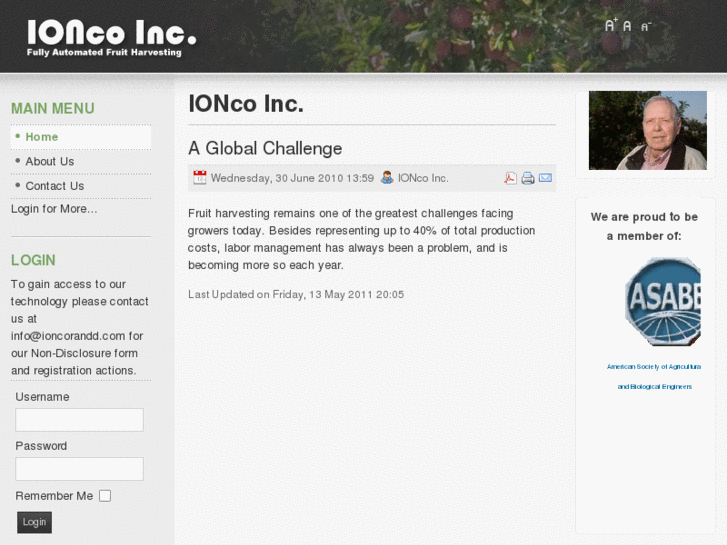This screenshot has width=727, height=545.
Task: Click the author icon beside IONco Inc.
Action: pos(387,178)
